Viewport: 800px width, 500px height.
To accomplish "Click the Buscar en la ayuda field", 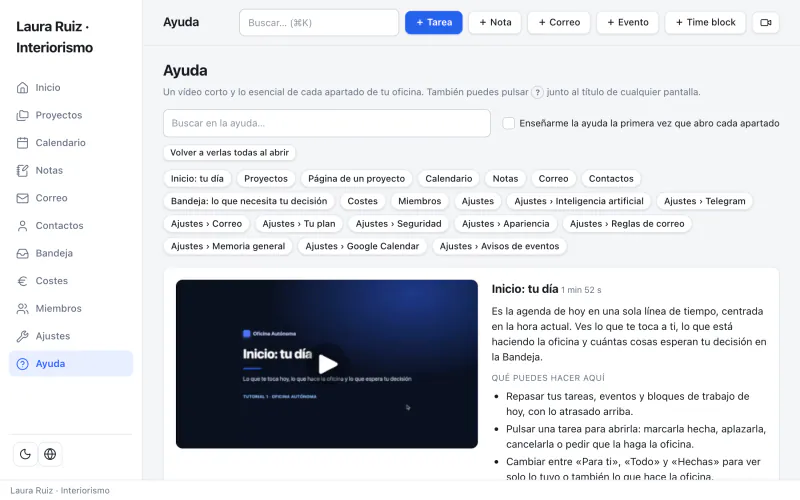I will click(327, 123).
